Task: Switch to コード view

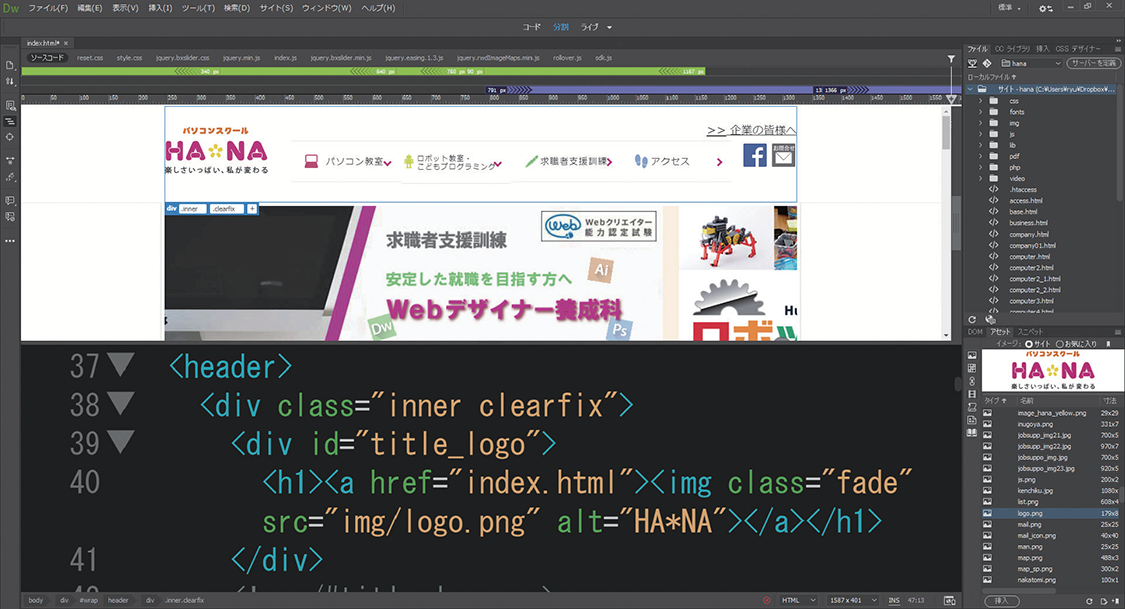Action: (532, 27)
